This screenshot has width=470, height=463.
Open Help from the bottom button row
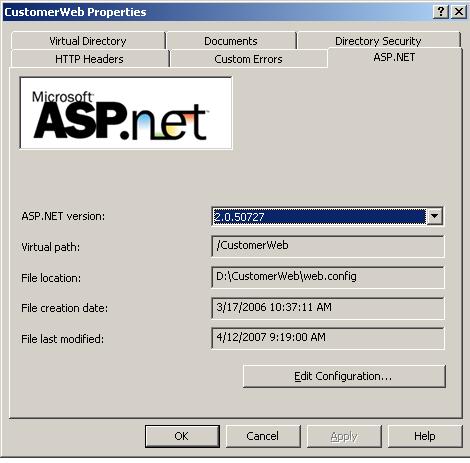[425, 436]
